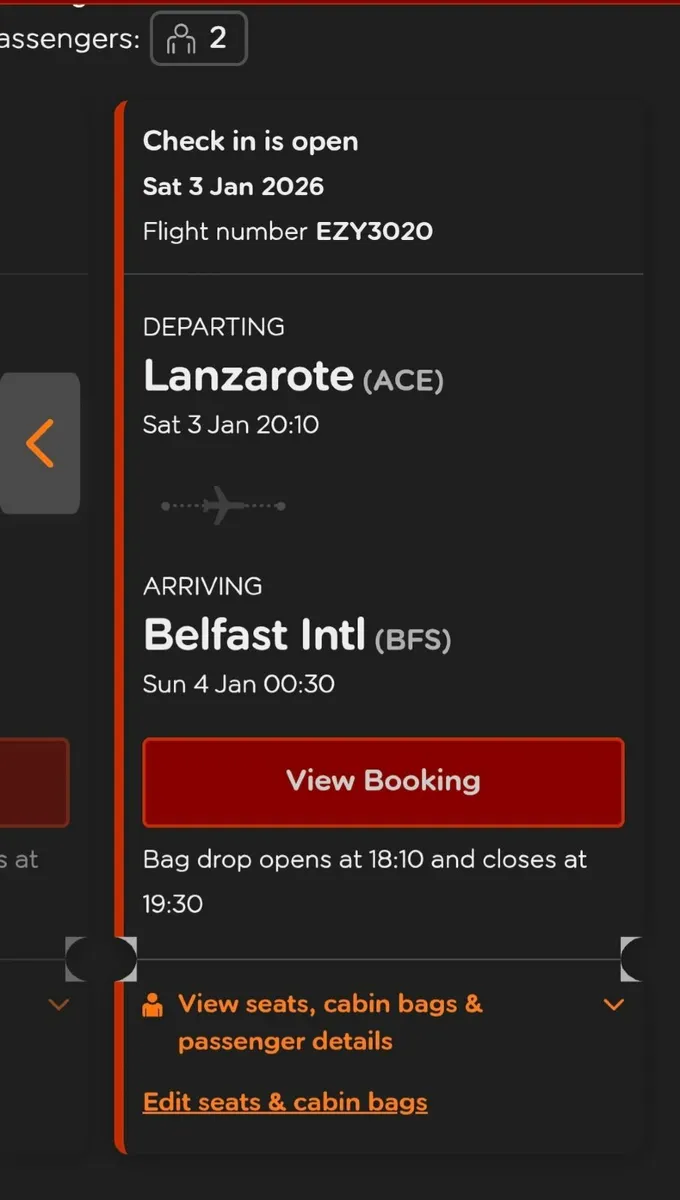Select the Lanzarote (ACE) departure label
Image resolution: width=680 pixels, height=1200 pixels.
[293, 377]
